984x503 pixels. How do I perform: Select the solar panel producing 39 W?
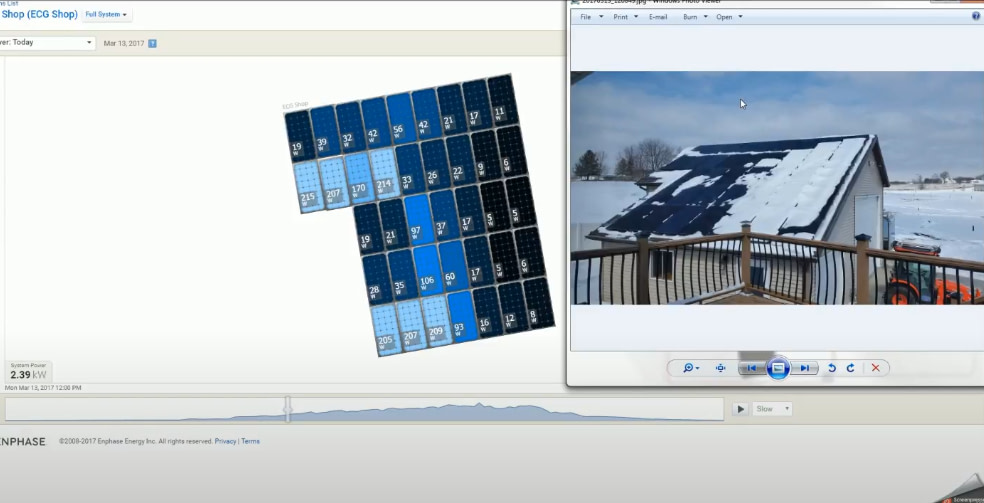click(x=323, y=132)
